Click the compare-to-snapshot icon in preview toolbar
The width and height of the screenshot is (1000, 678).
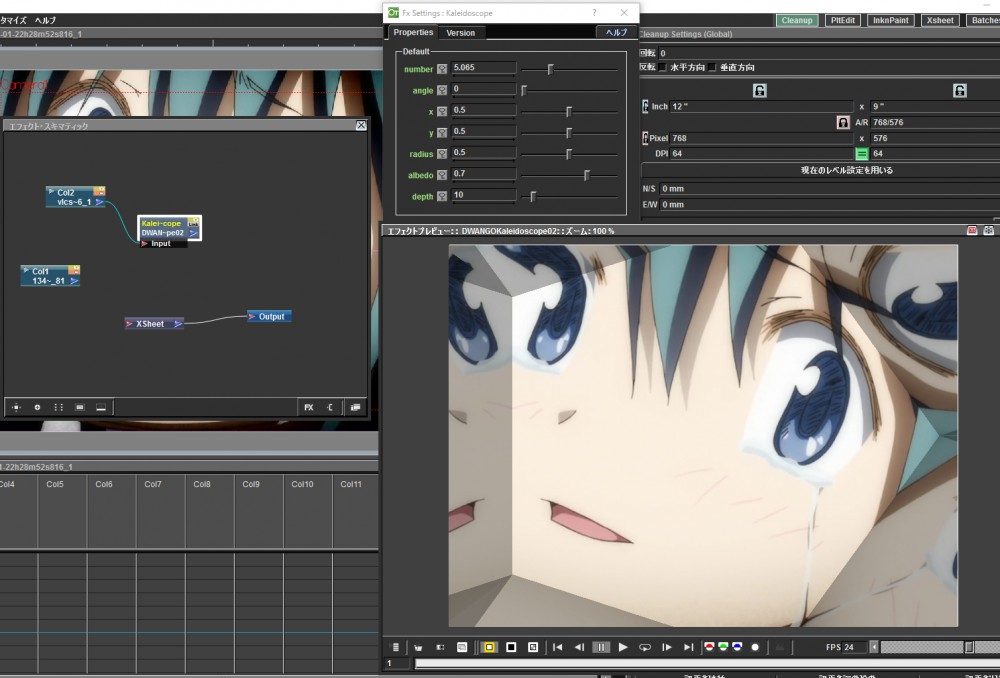440,647
